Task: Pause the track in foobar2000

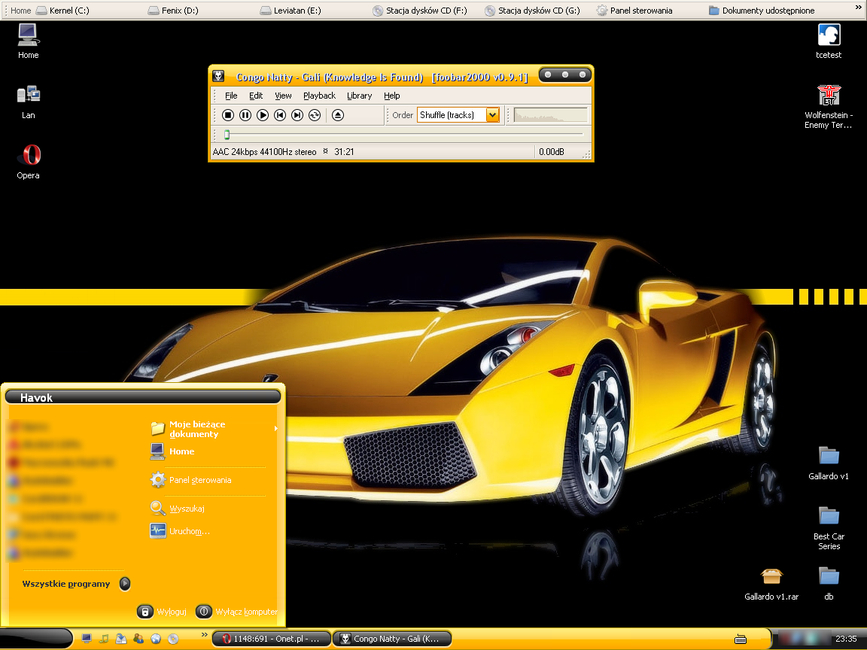Action: [x=245, y=115]
